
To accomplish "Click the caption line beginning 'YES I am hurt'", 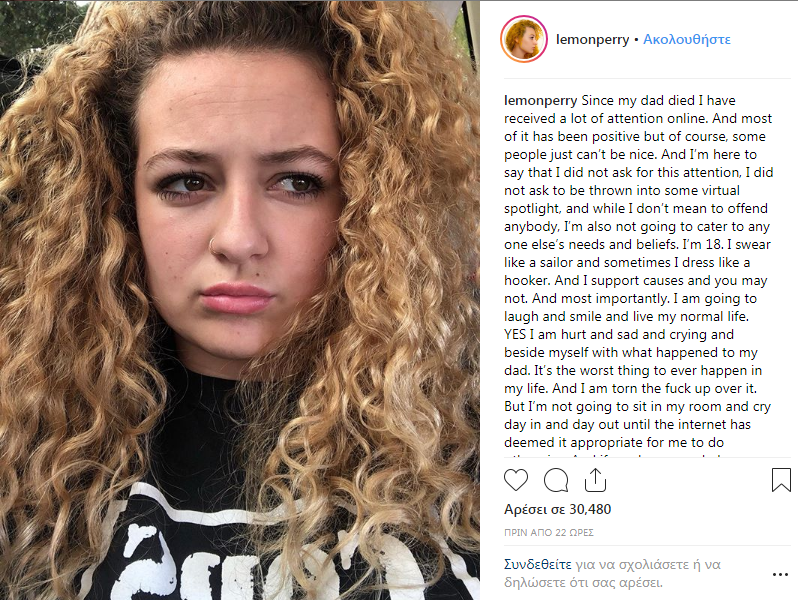I will [619, 334].
